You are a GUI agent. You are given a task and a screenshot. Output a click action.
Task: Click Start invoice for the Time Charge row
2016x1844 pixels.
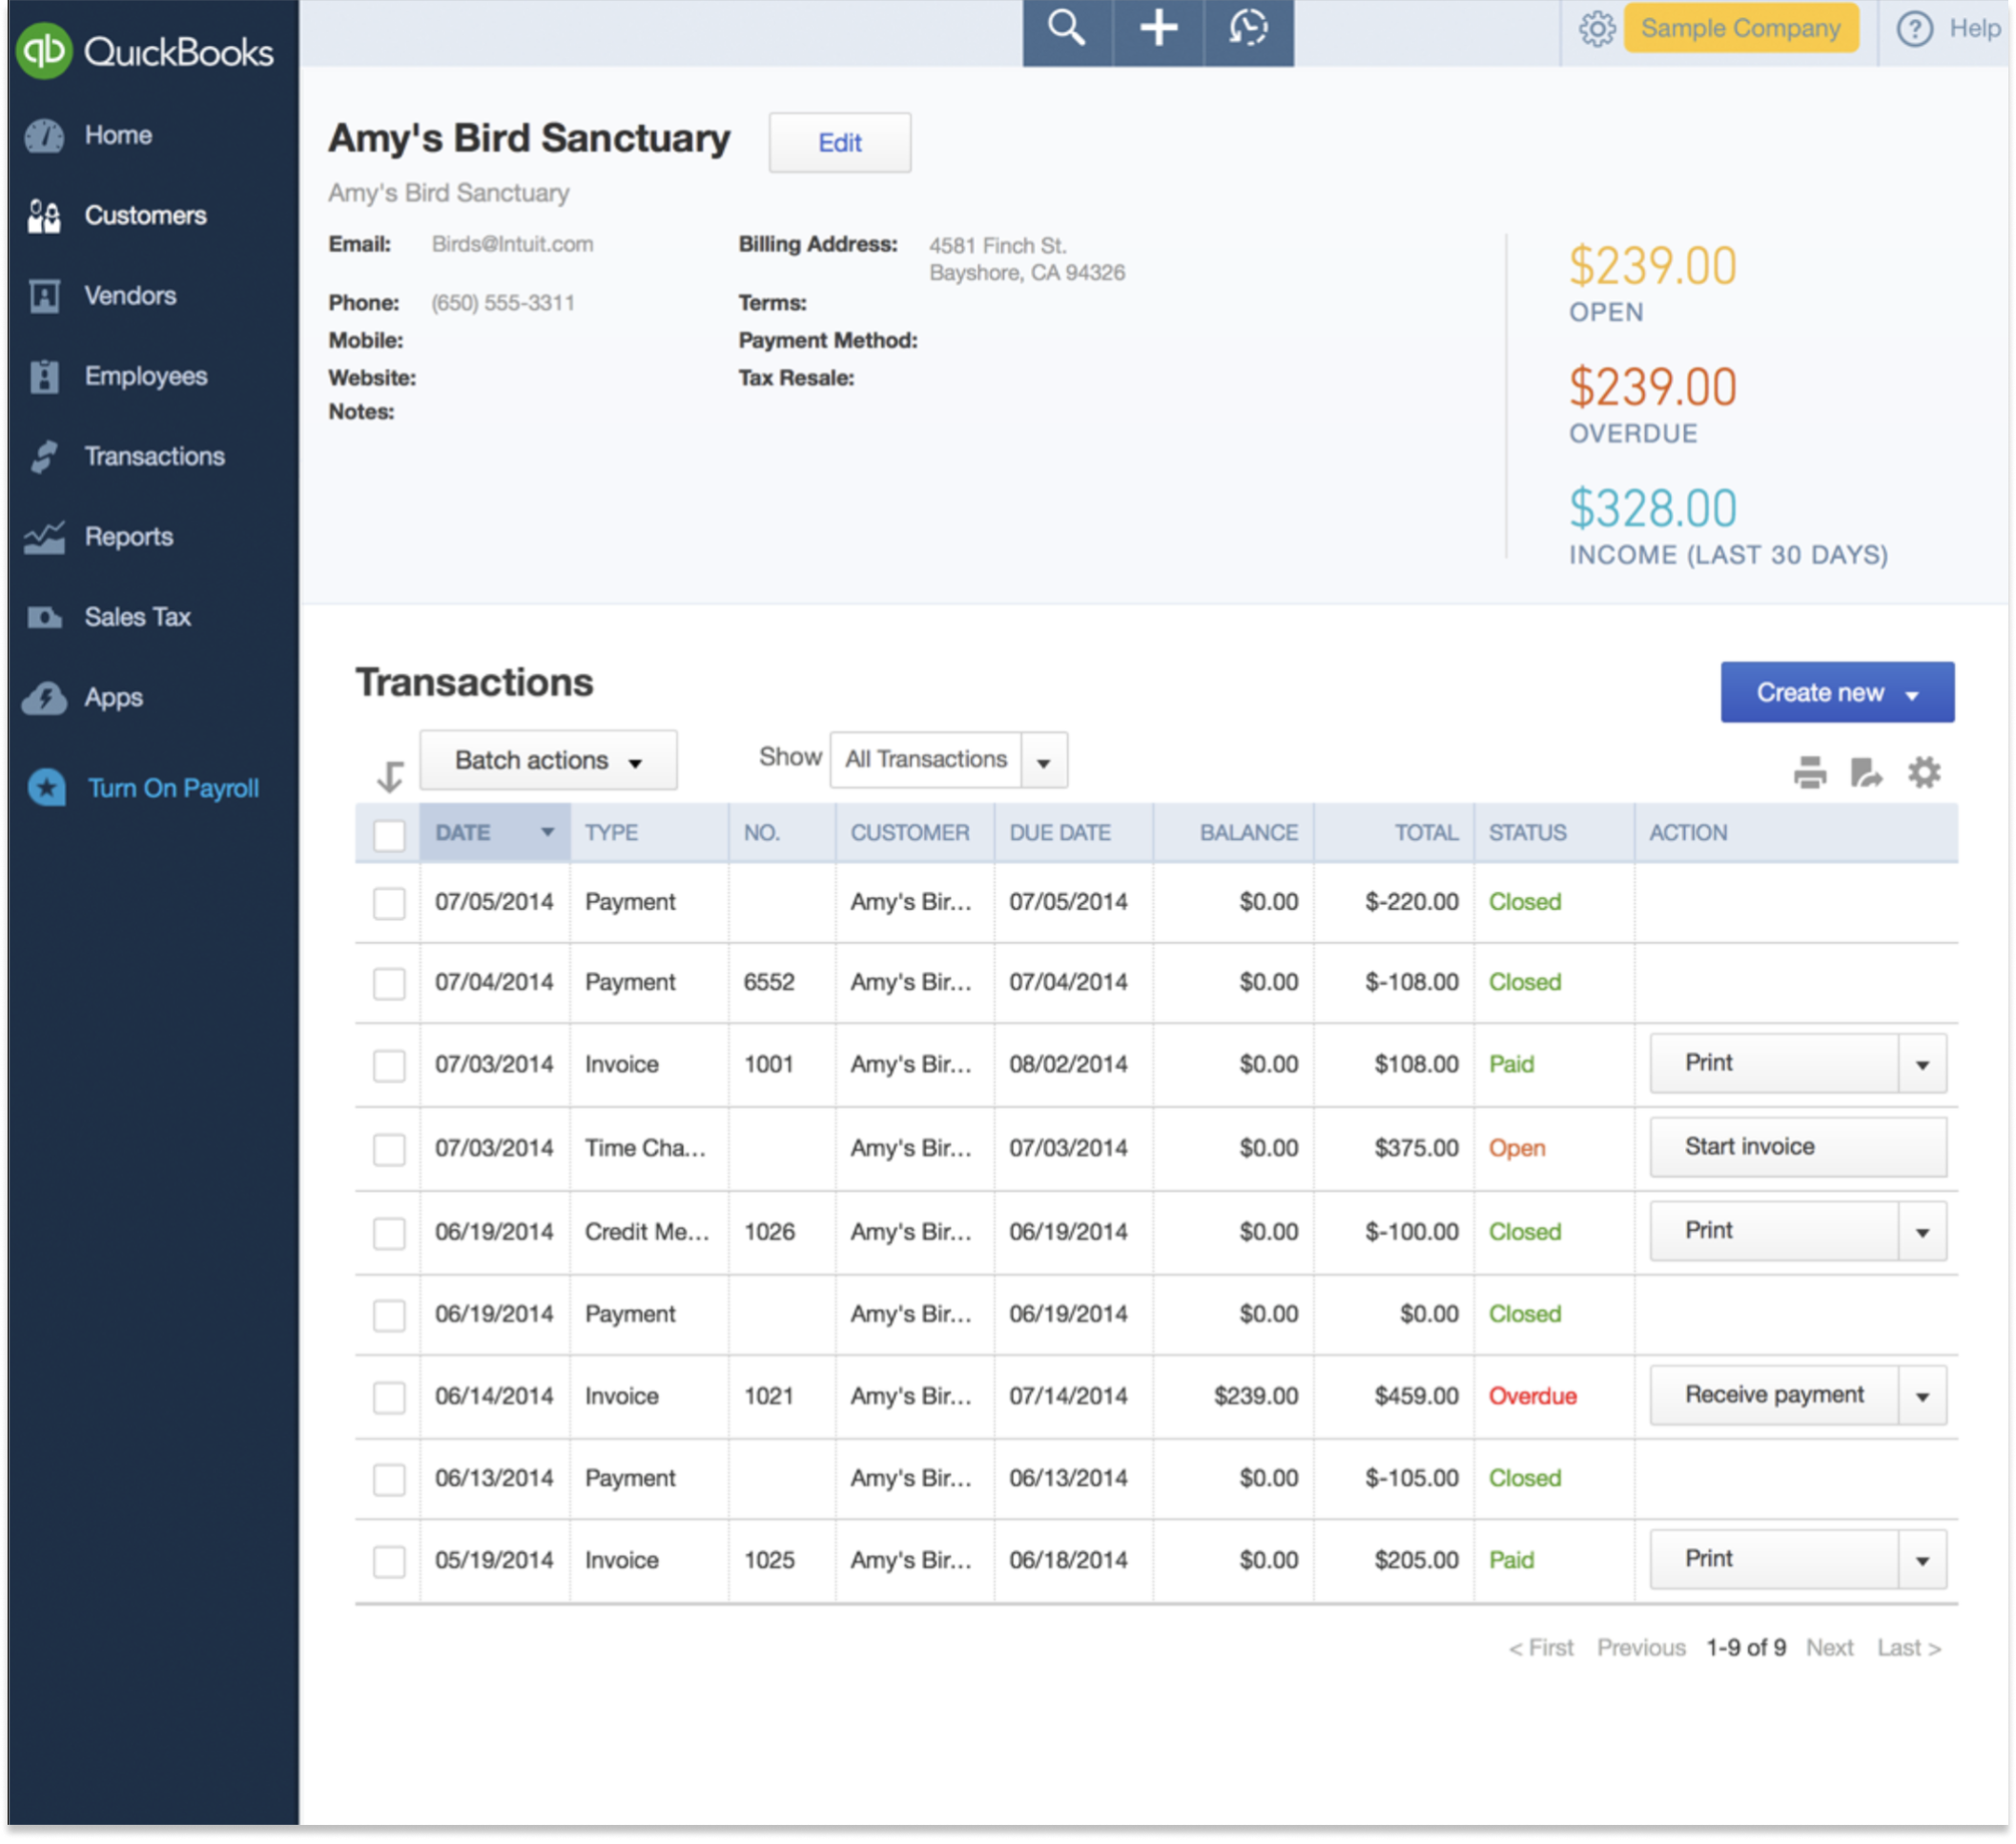(1796, 1147)
